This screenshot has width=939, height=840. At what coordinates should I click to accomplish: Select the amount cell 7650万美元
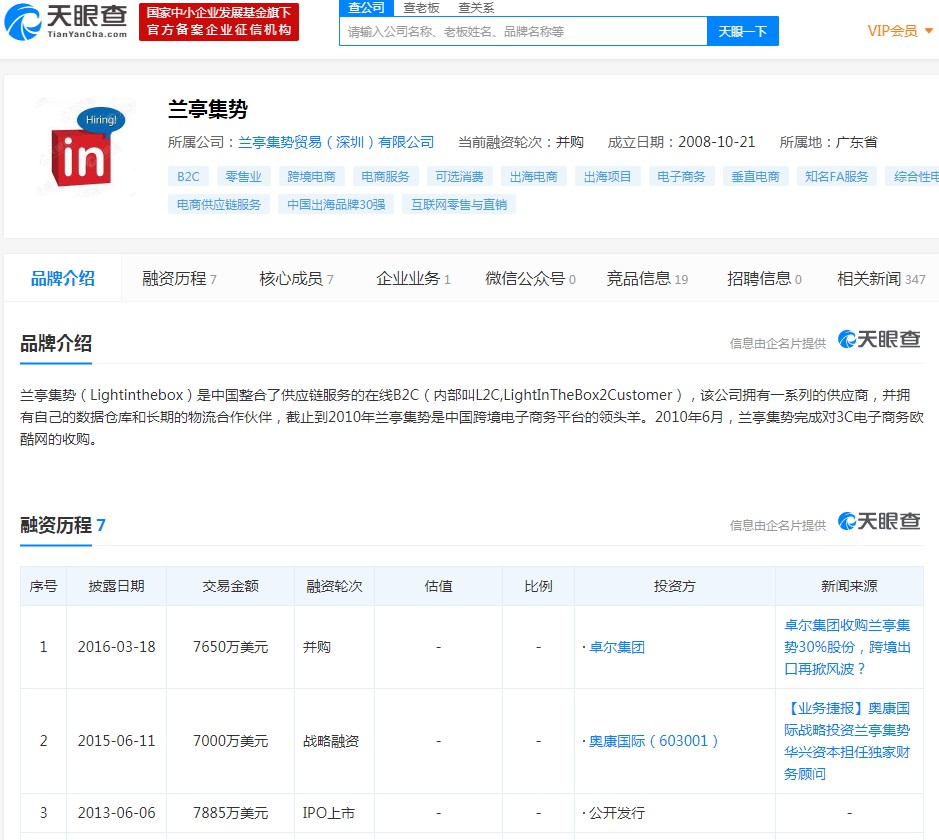point(231,647)
